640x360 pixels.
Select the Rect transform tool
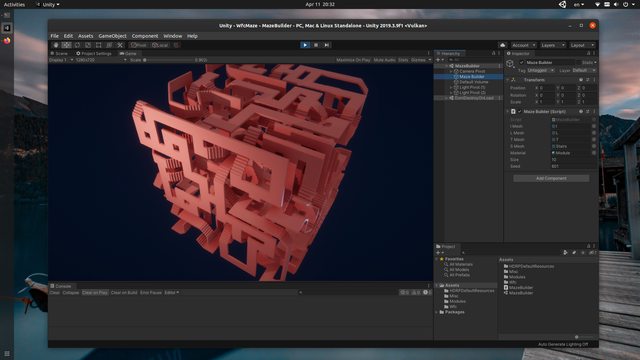click(98, 45)
